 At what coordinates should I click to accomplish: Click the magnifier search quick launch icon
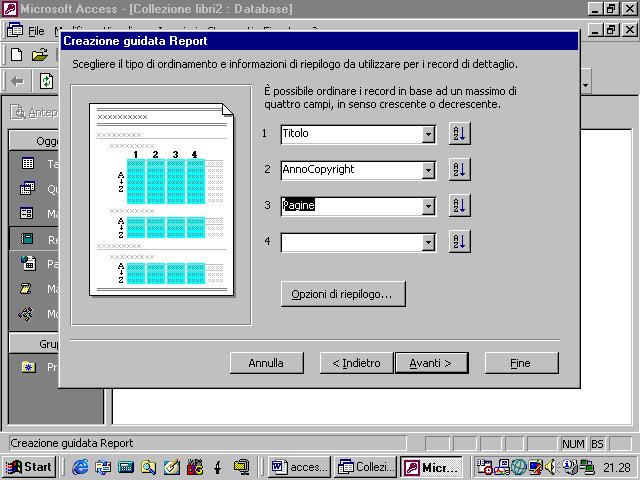148,467
